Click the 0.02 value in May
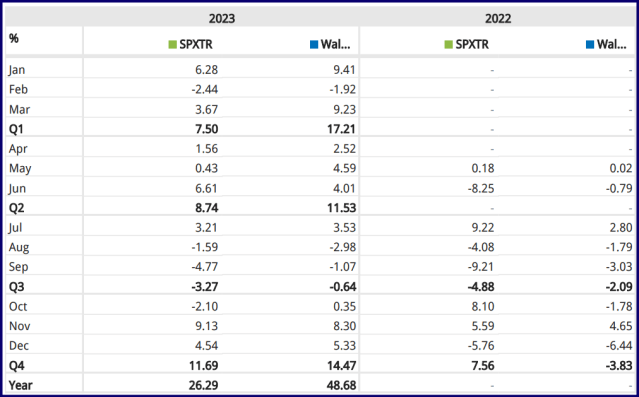 click(x=621, y=168)
